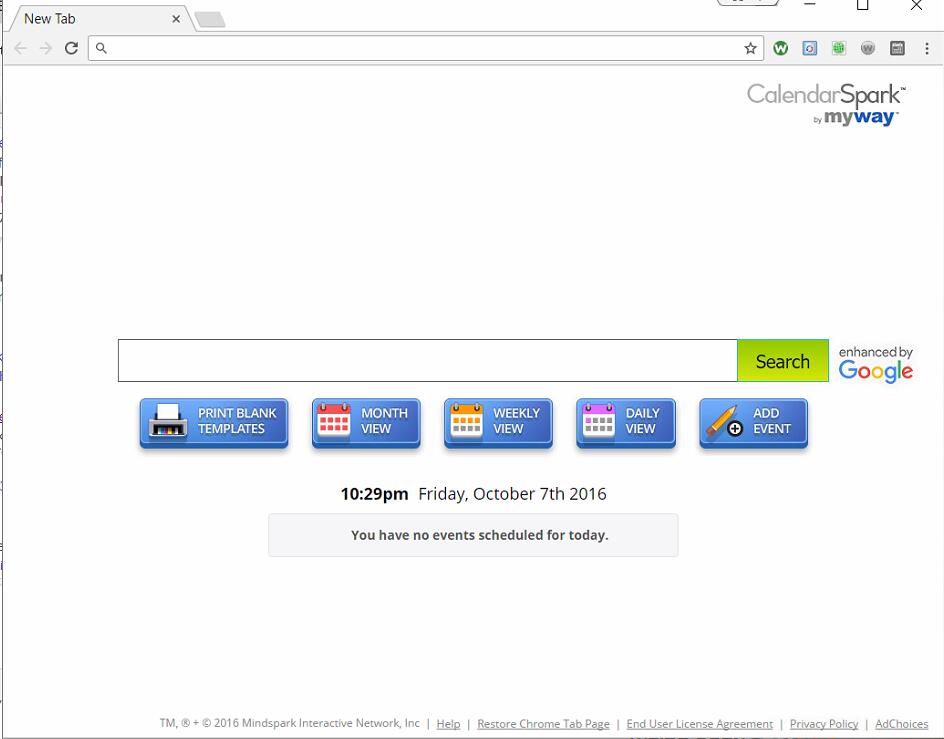
Task: Reload the current page
Action: point(72,48)
